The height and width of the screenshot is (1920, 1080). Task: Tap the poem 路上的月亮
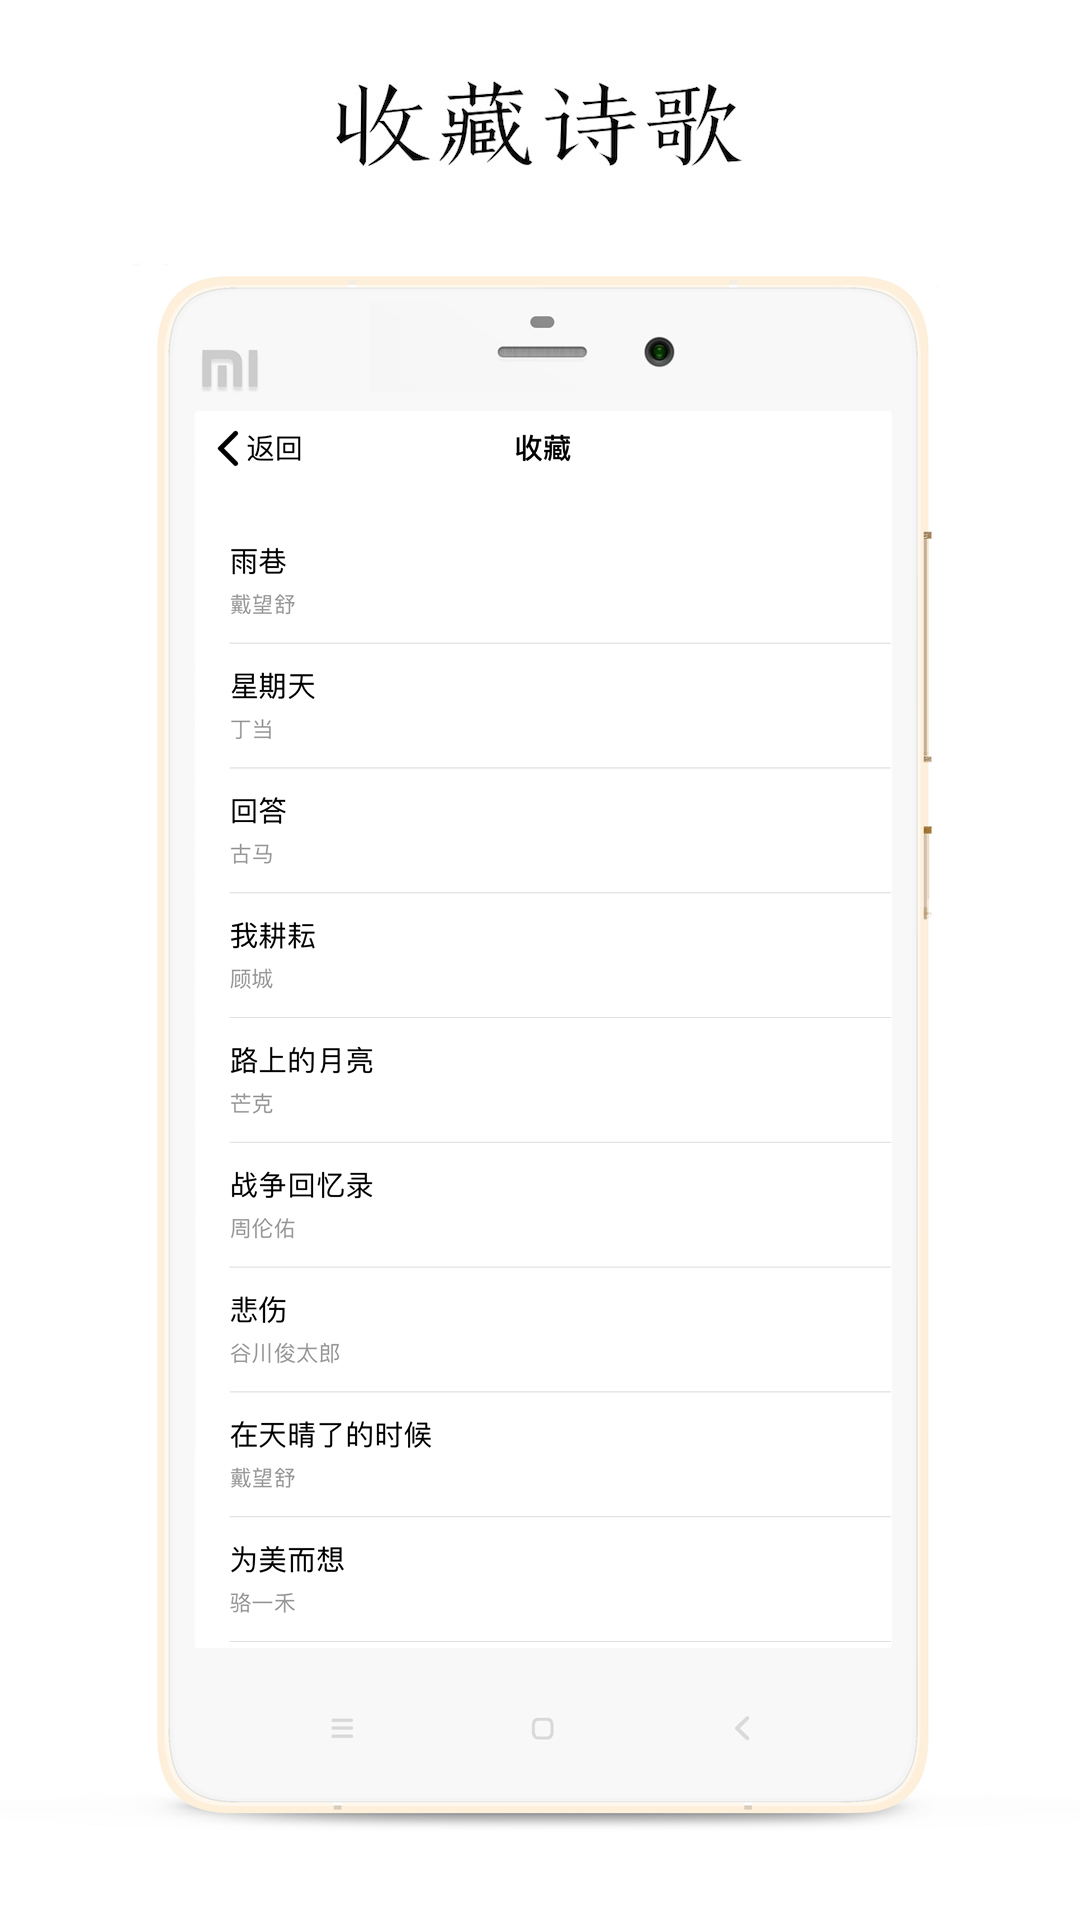[x=300, y=1062]
